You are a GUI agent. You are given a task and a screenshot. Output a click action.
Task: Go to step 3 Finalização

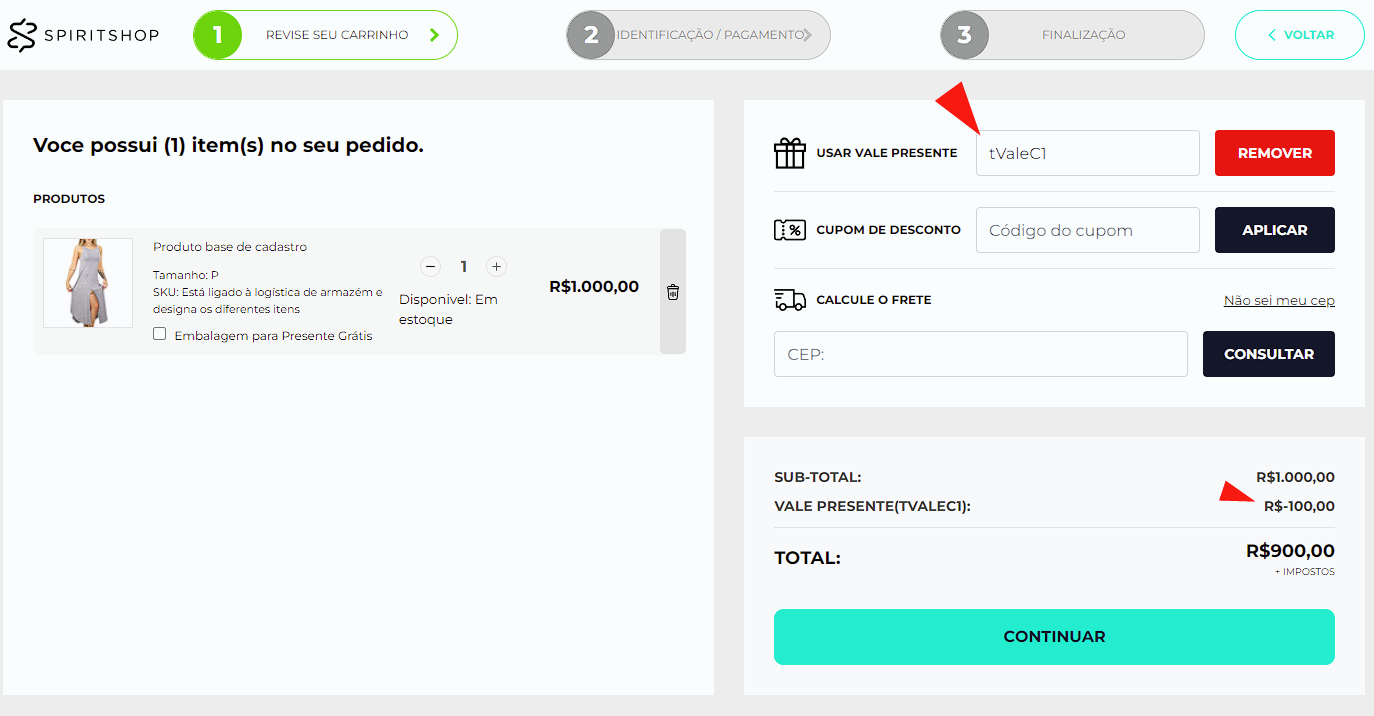1072,35
